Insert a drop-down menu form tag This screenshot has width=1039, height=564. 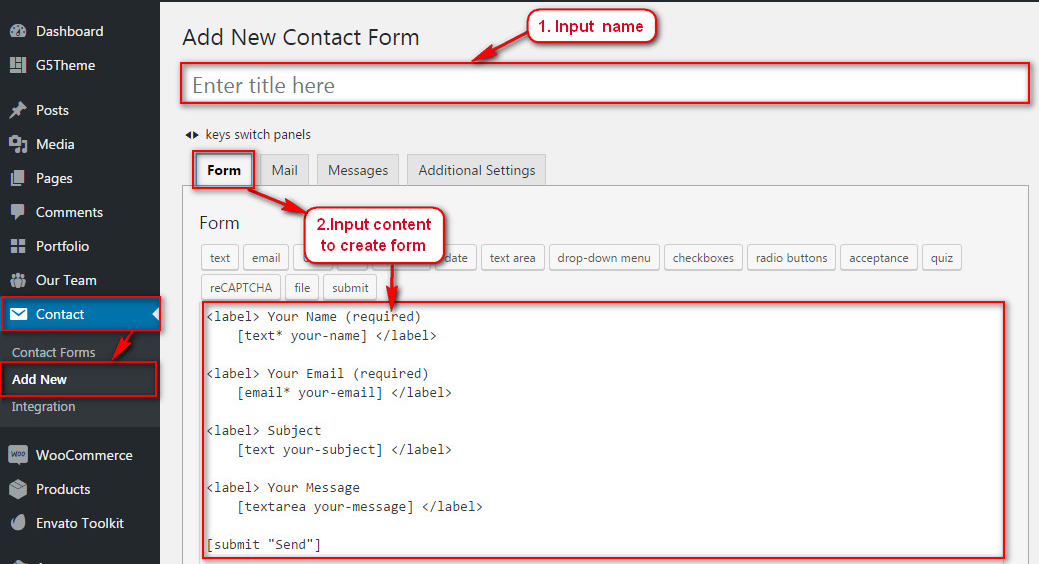point(604,258)
